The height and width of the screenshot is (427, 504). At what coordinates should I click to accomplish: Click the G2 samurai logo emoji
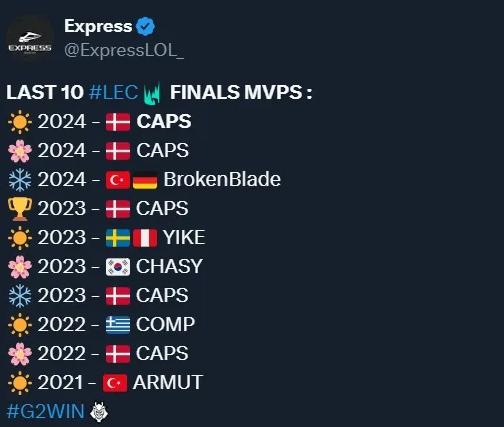99,412
